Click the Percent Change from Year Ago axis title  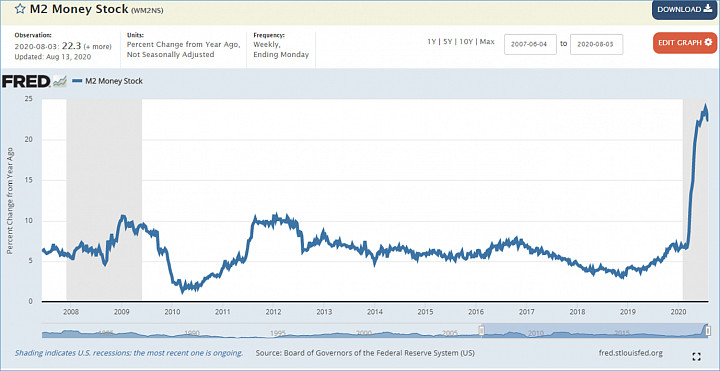[x=10, y=201]
